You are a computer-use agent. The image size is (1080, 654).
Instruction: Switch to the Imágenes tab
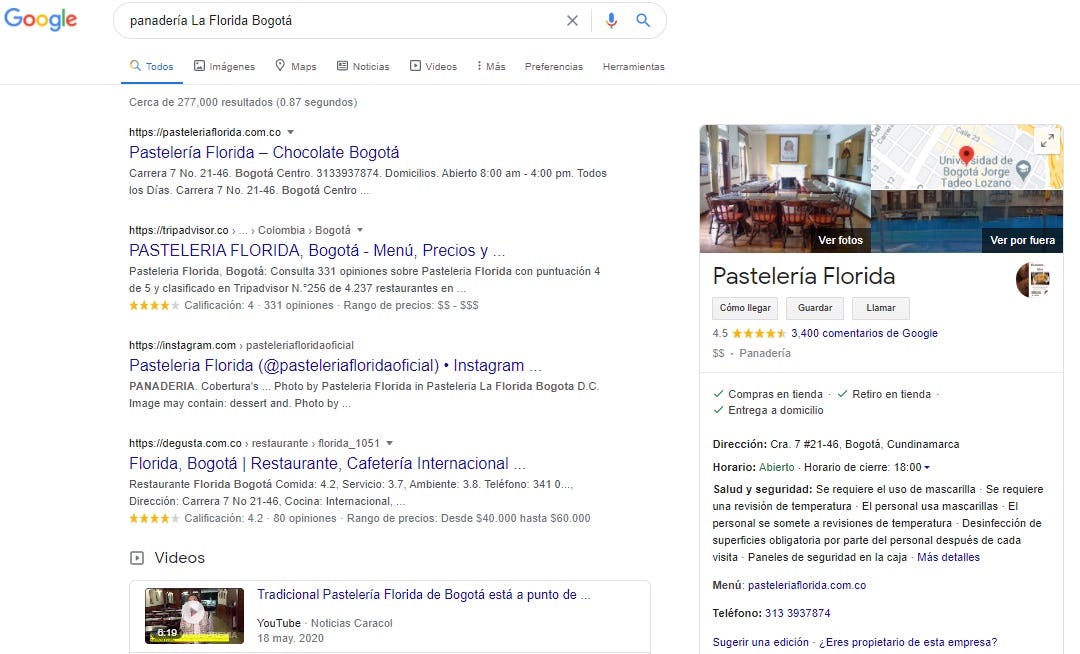(x=224, y=67)
